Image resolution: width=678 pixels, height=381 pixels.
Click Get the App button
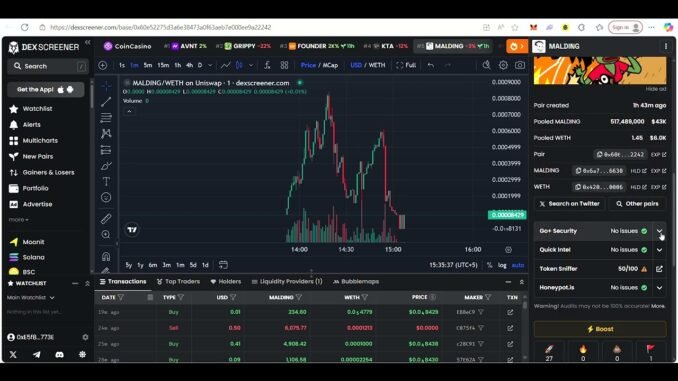point(45,90)
